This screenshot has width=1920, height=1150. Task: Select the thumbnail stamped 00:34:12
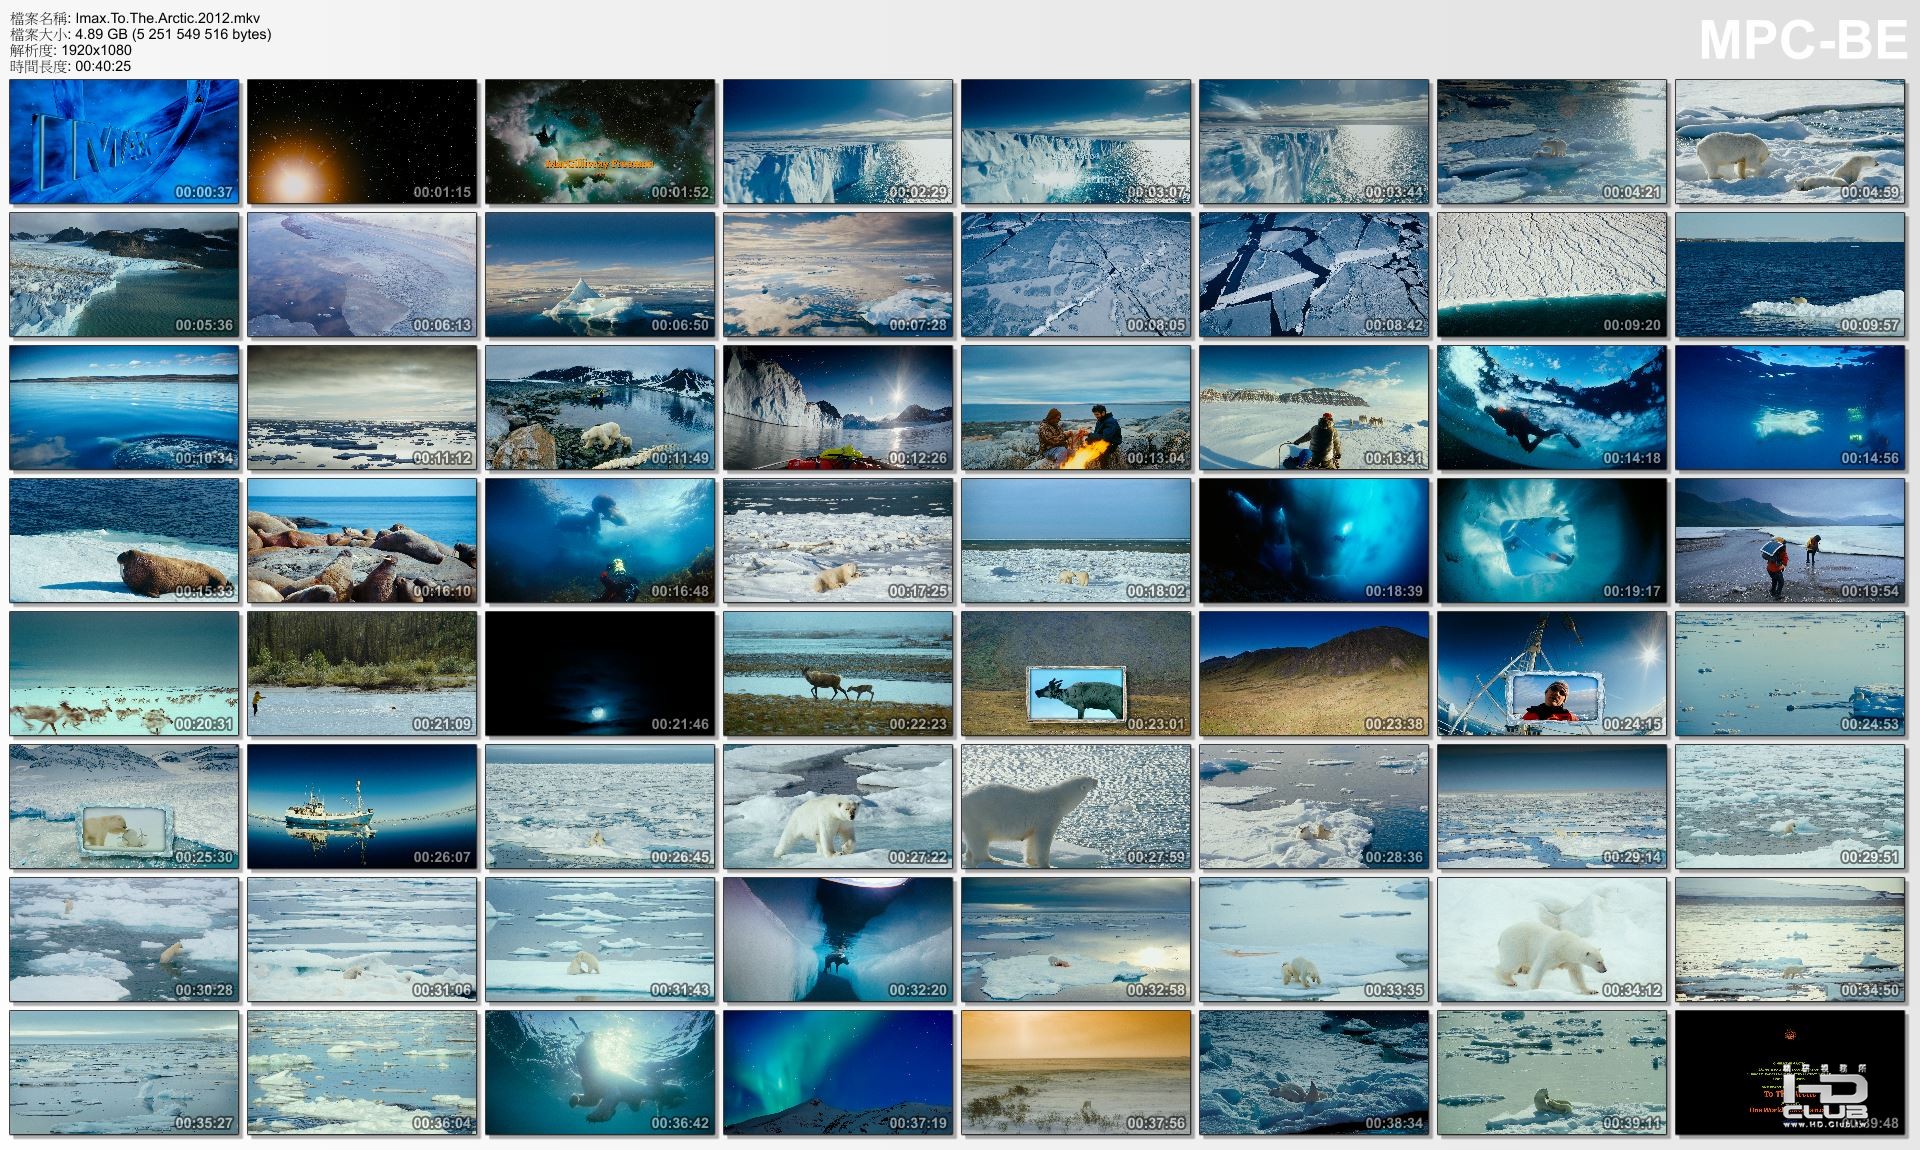[x=1552, y=940]
